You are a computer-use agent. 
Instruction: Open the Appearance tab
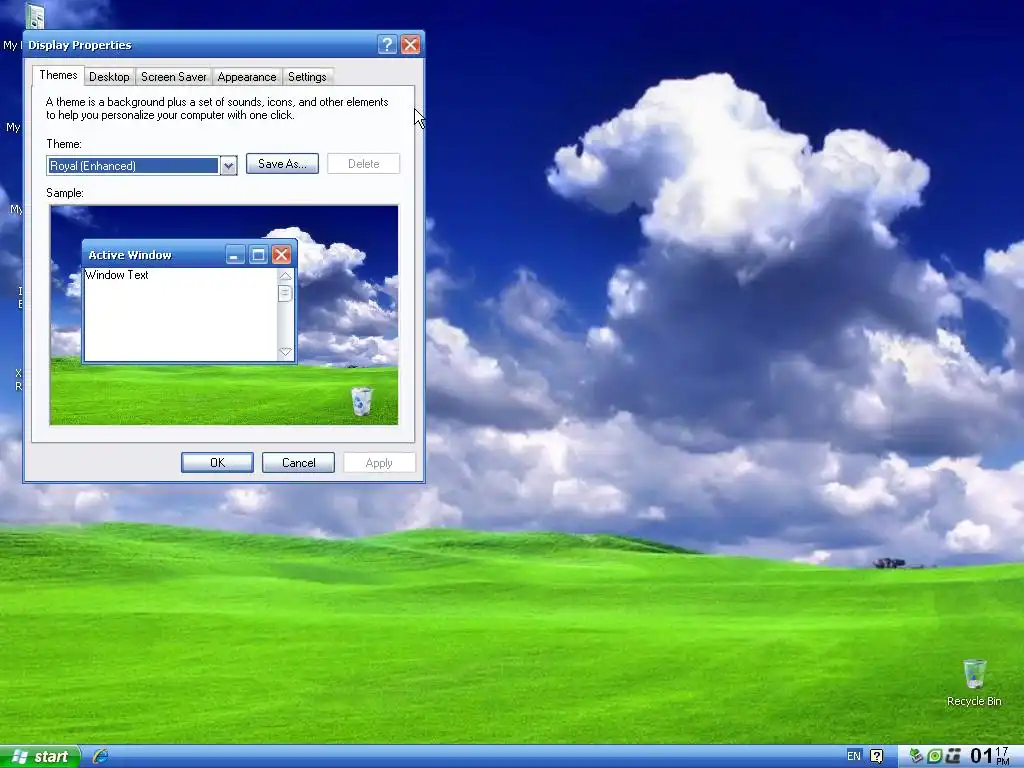(x=247, y=77)
